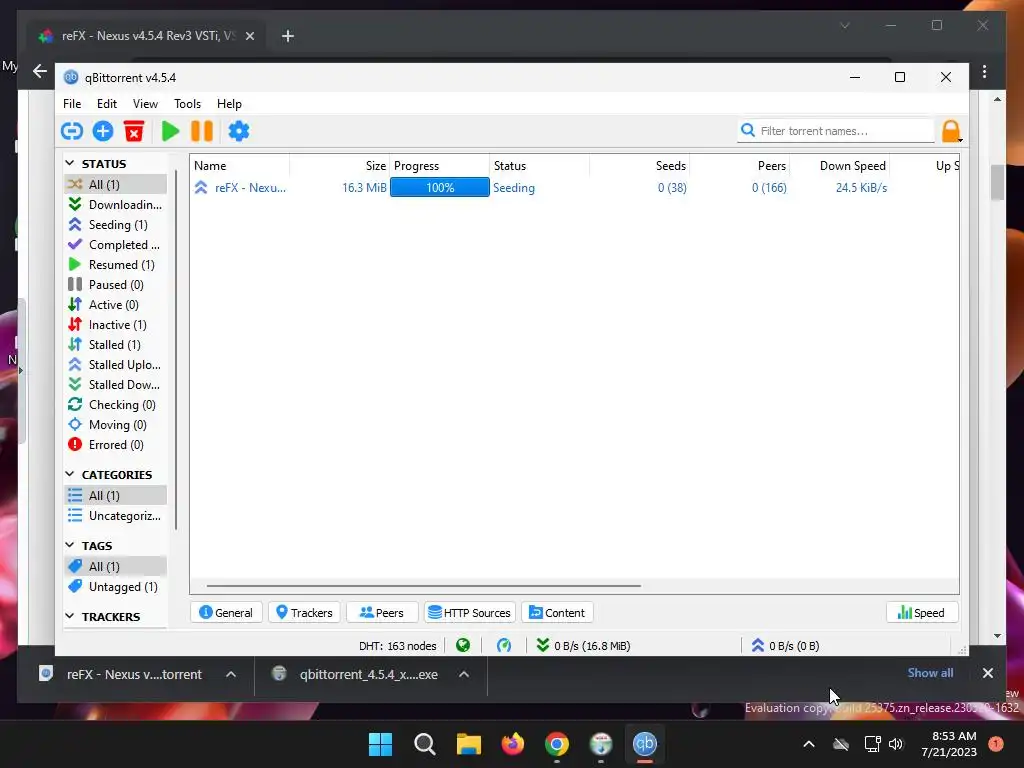Filter by Seeding (1) status
The image size is (1024, 768).
pyautogui.click(x=116, y=225)
